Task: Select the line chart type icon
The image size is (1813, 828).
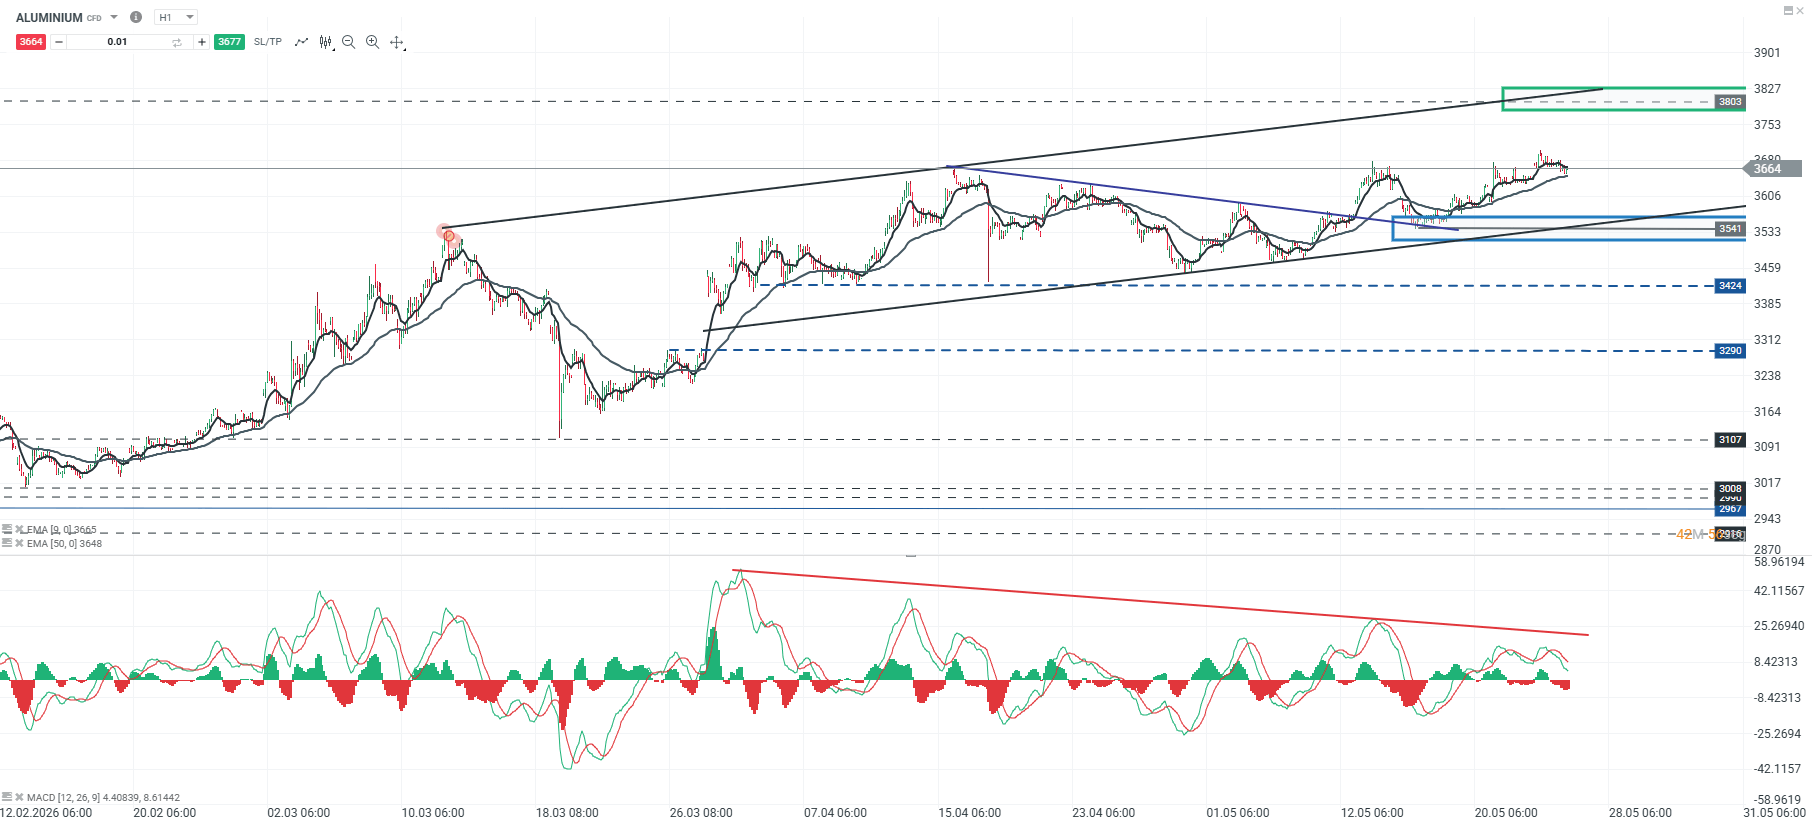Action: [x=301, y=42]
